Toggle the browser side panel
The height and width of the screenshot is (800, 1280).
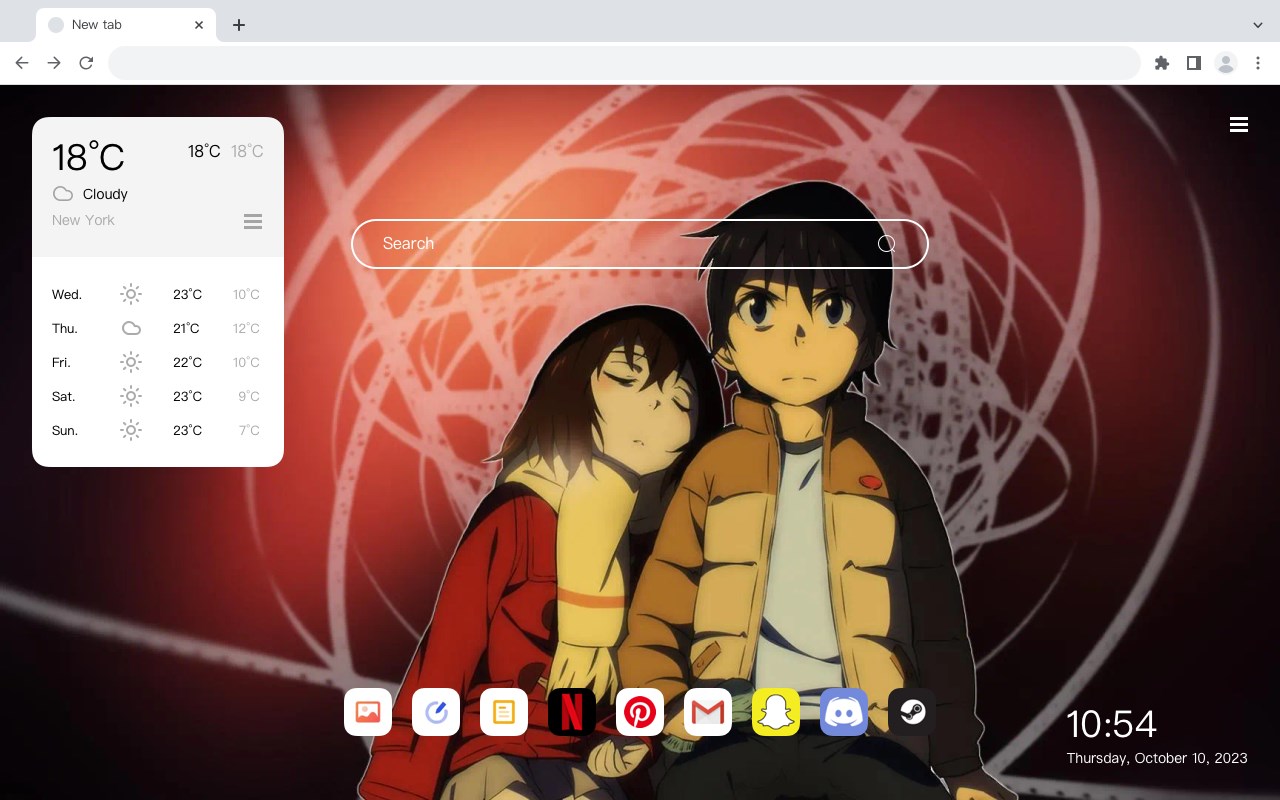point(1193,63)
